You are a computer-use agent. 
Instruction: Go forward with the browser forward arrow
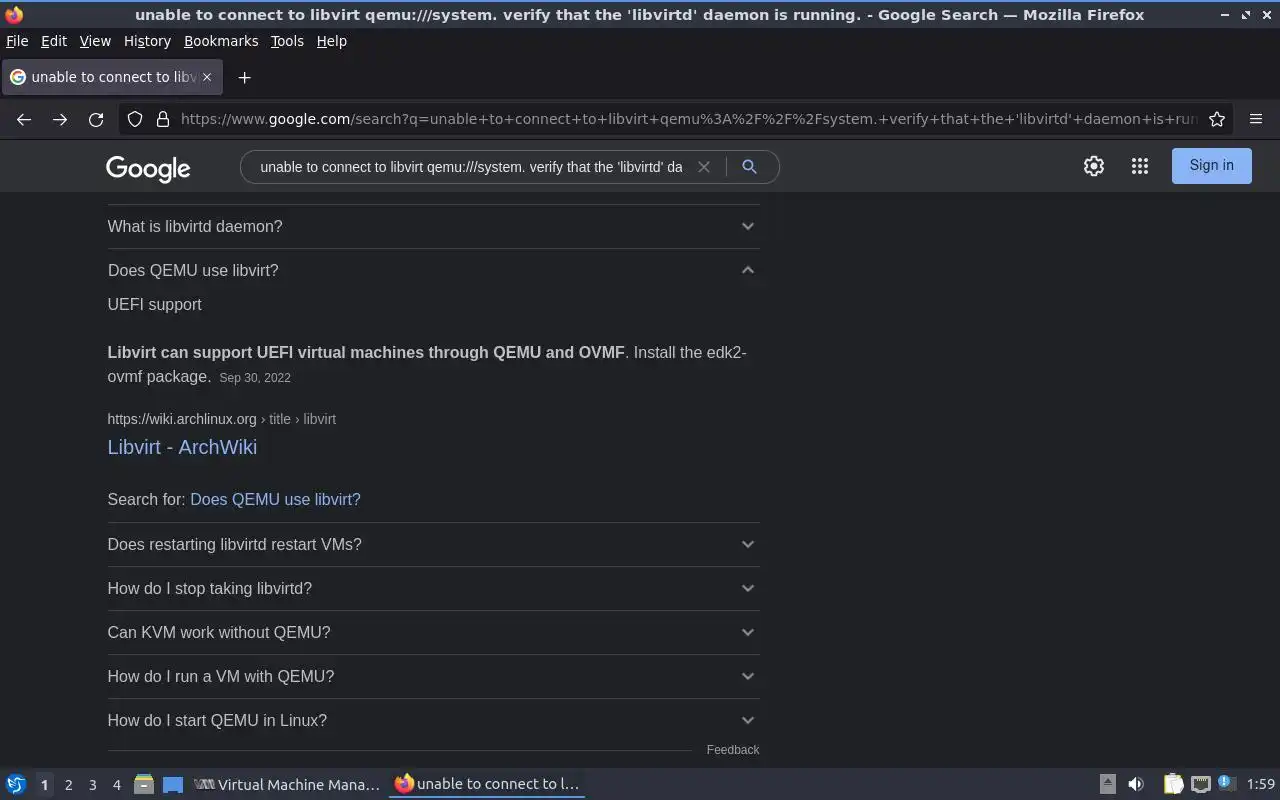coord(60,119)
